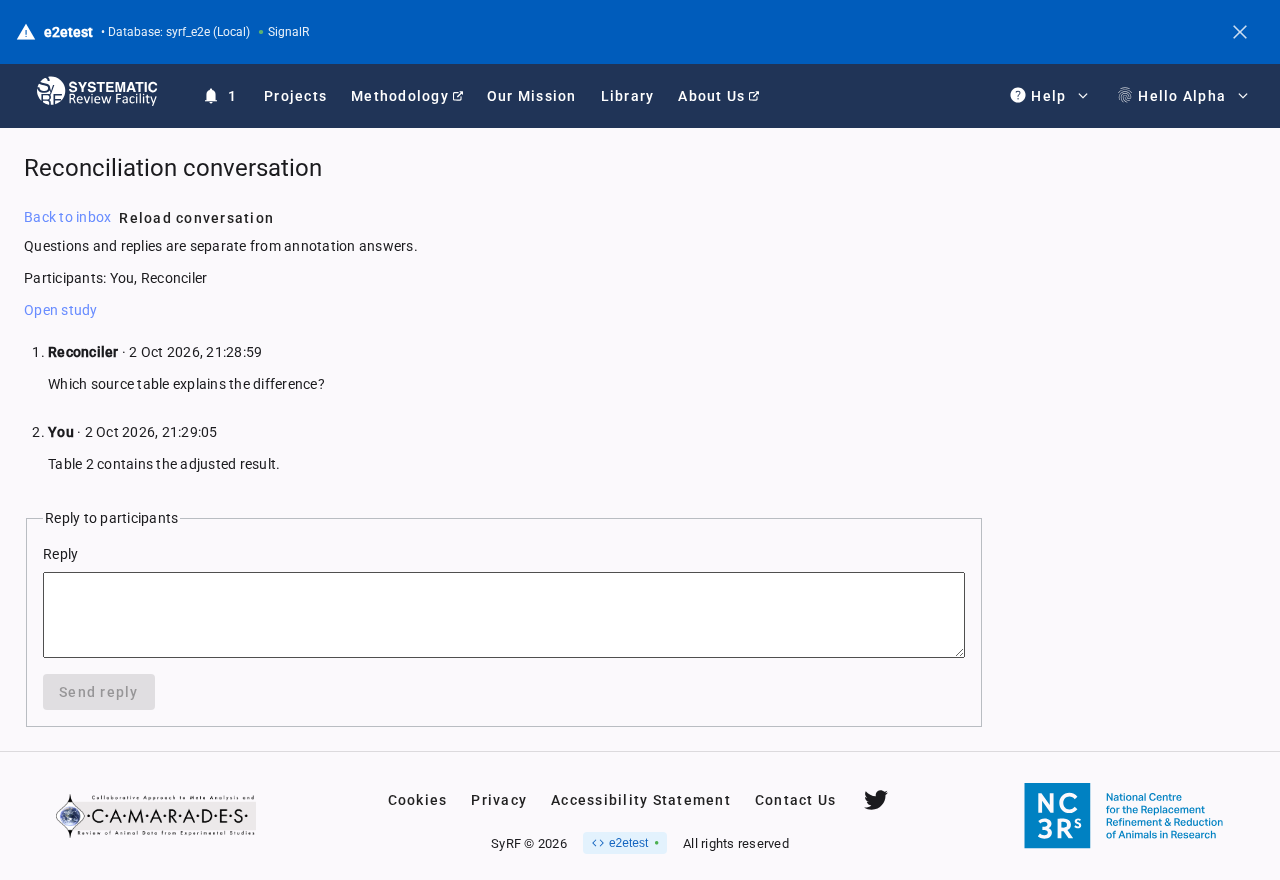1280x880 pixels.
Task: Open the Twitter bird icon link
Action: point(876,800)
